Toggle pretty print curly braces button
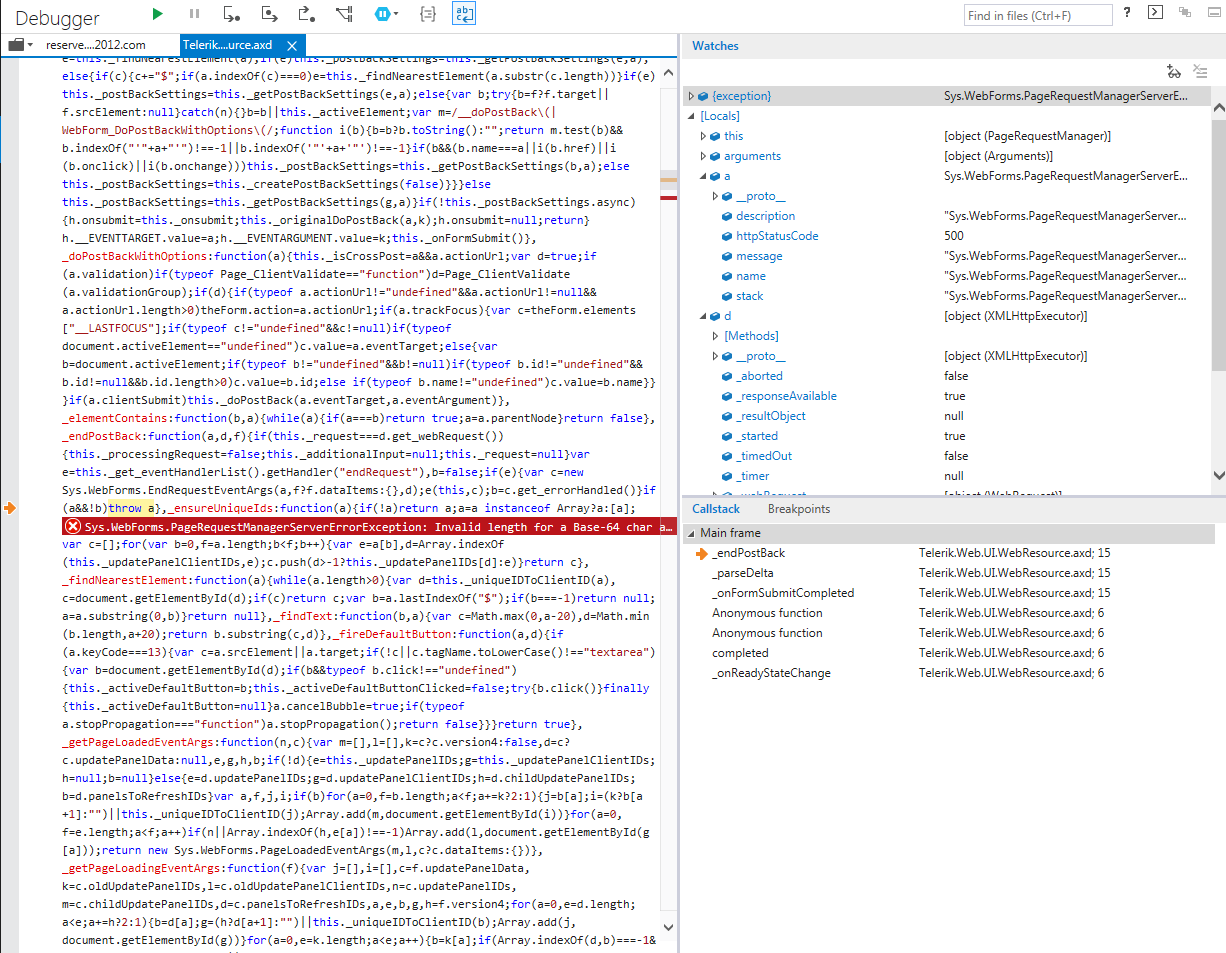Viewport: 1226px width, 953px height. (428, 14)
